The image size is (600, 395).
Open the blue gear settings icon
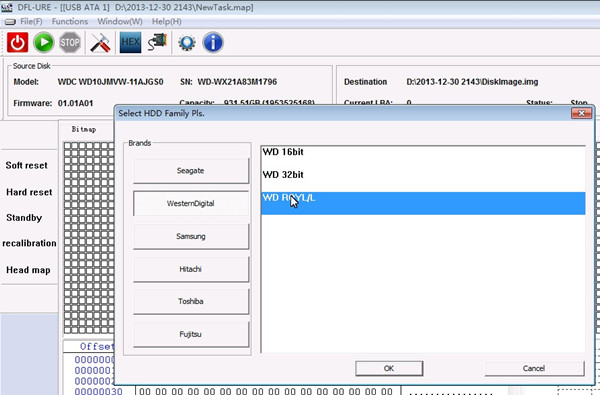[x=187, y=42]
